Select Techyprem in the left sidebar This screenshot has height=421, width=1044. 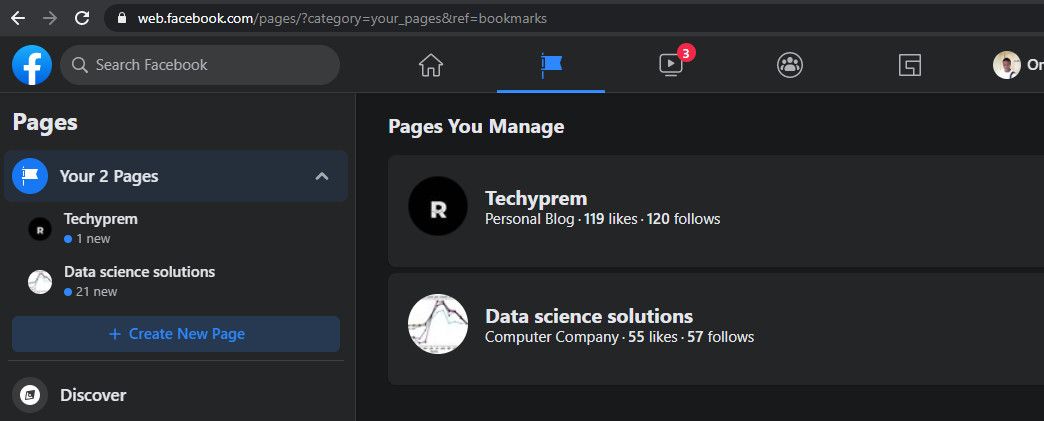click(101, 219)
